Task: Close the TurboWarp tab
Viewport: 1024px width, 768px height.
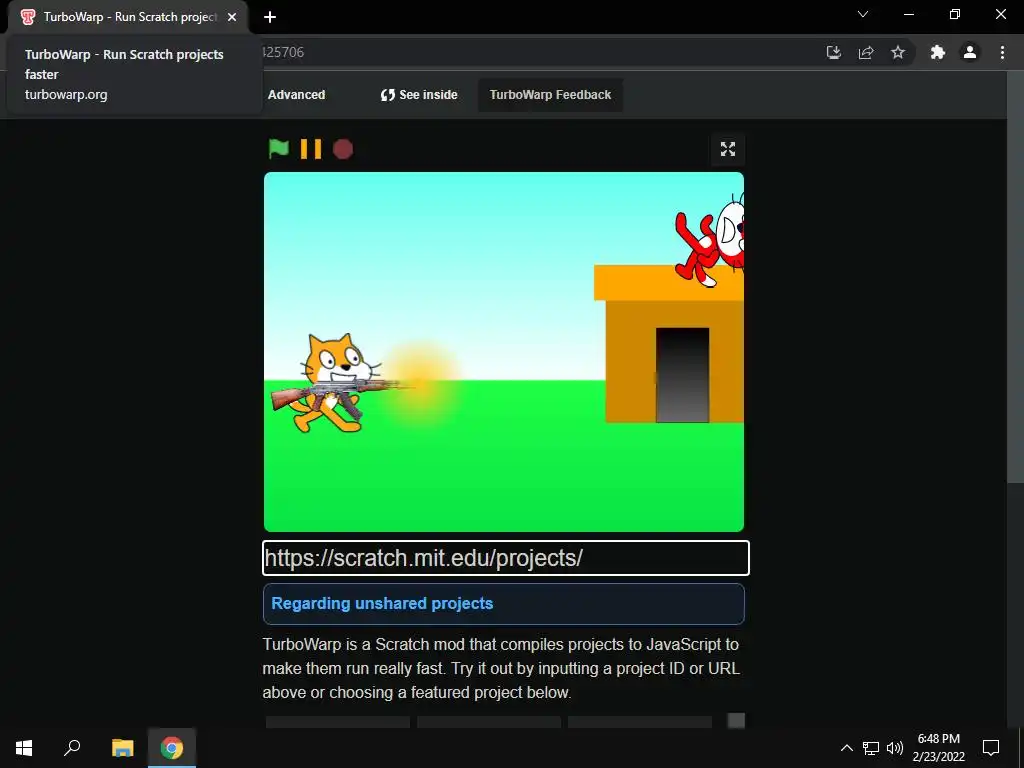Action: pos(232,17)
